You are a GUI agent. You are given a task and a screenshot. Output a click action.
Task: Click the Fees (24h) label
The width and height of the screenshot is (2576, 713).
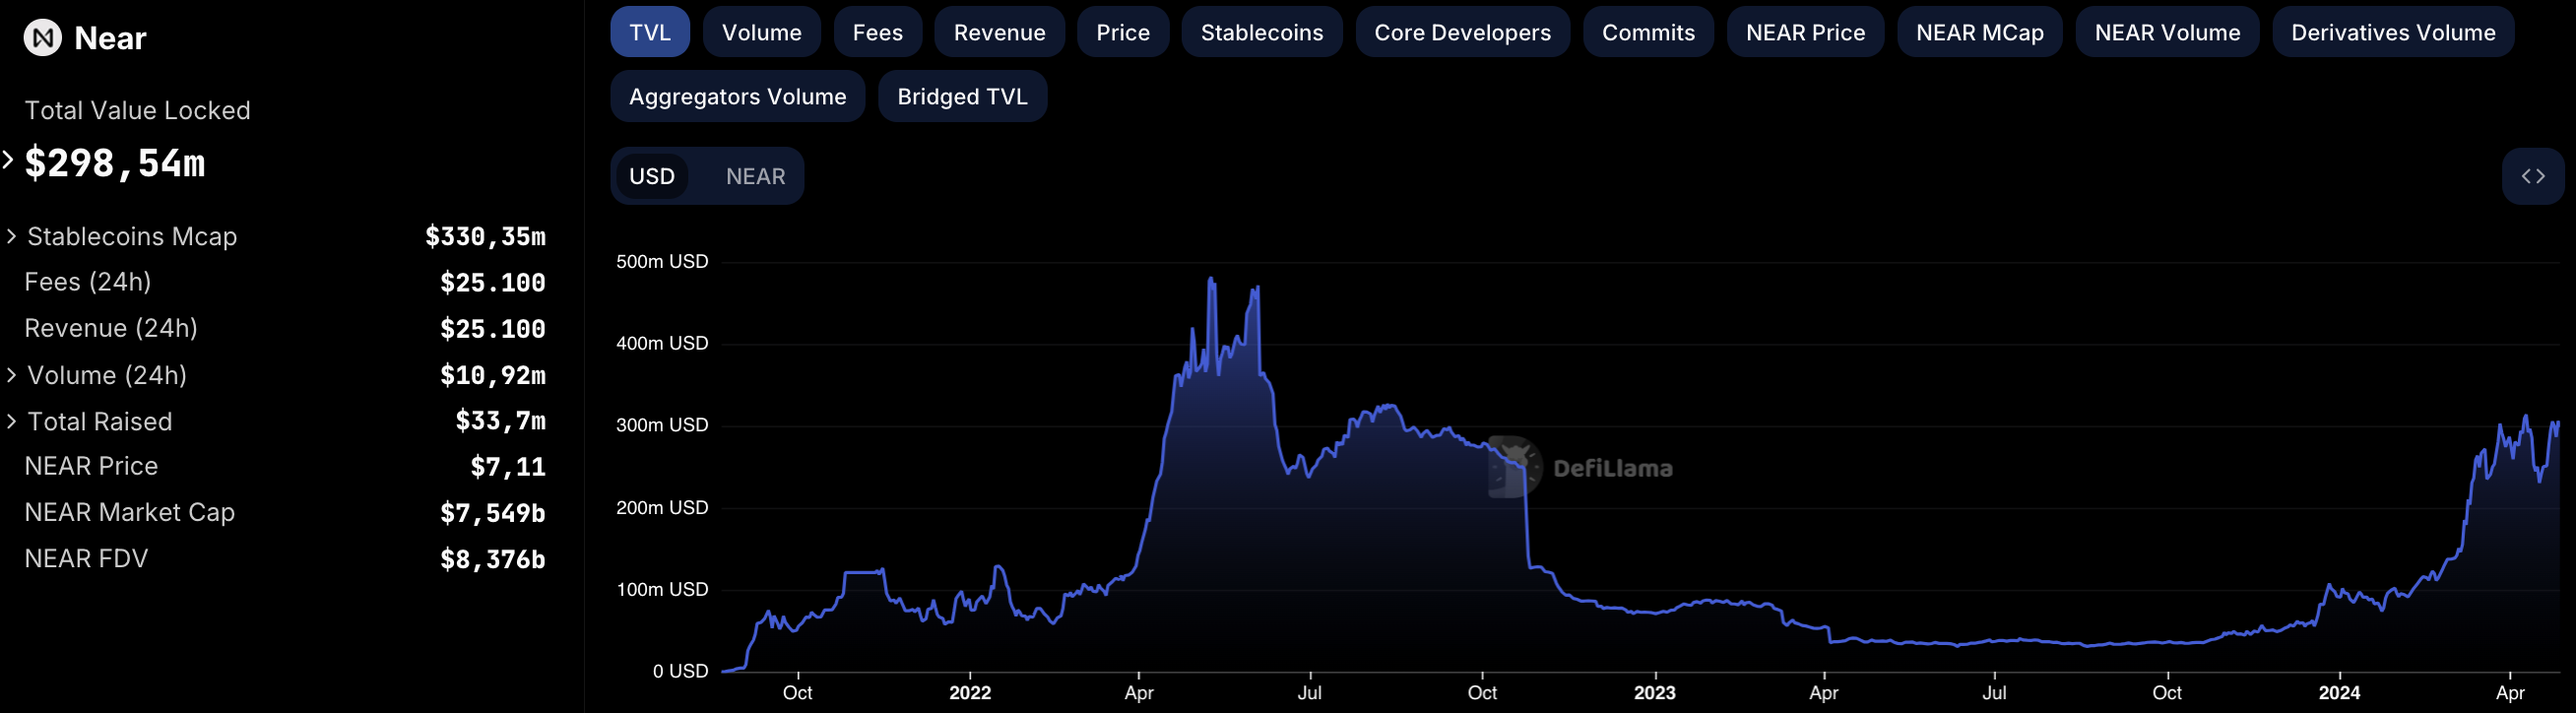tap(88, 282)
